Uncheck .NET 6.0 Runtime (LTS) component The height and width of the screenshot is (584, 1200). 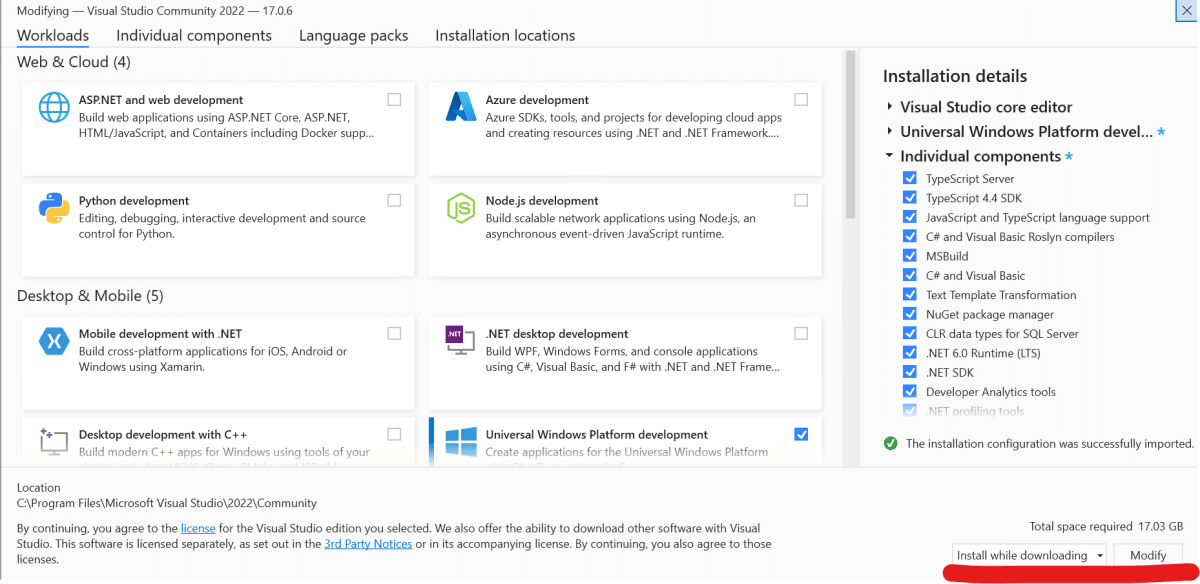click(x=909, y=352)
